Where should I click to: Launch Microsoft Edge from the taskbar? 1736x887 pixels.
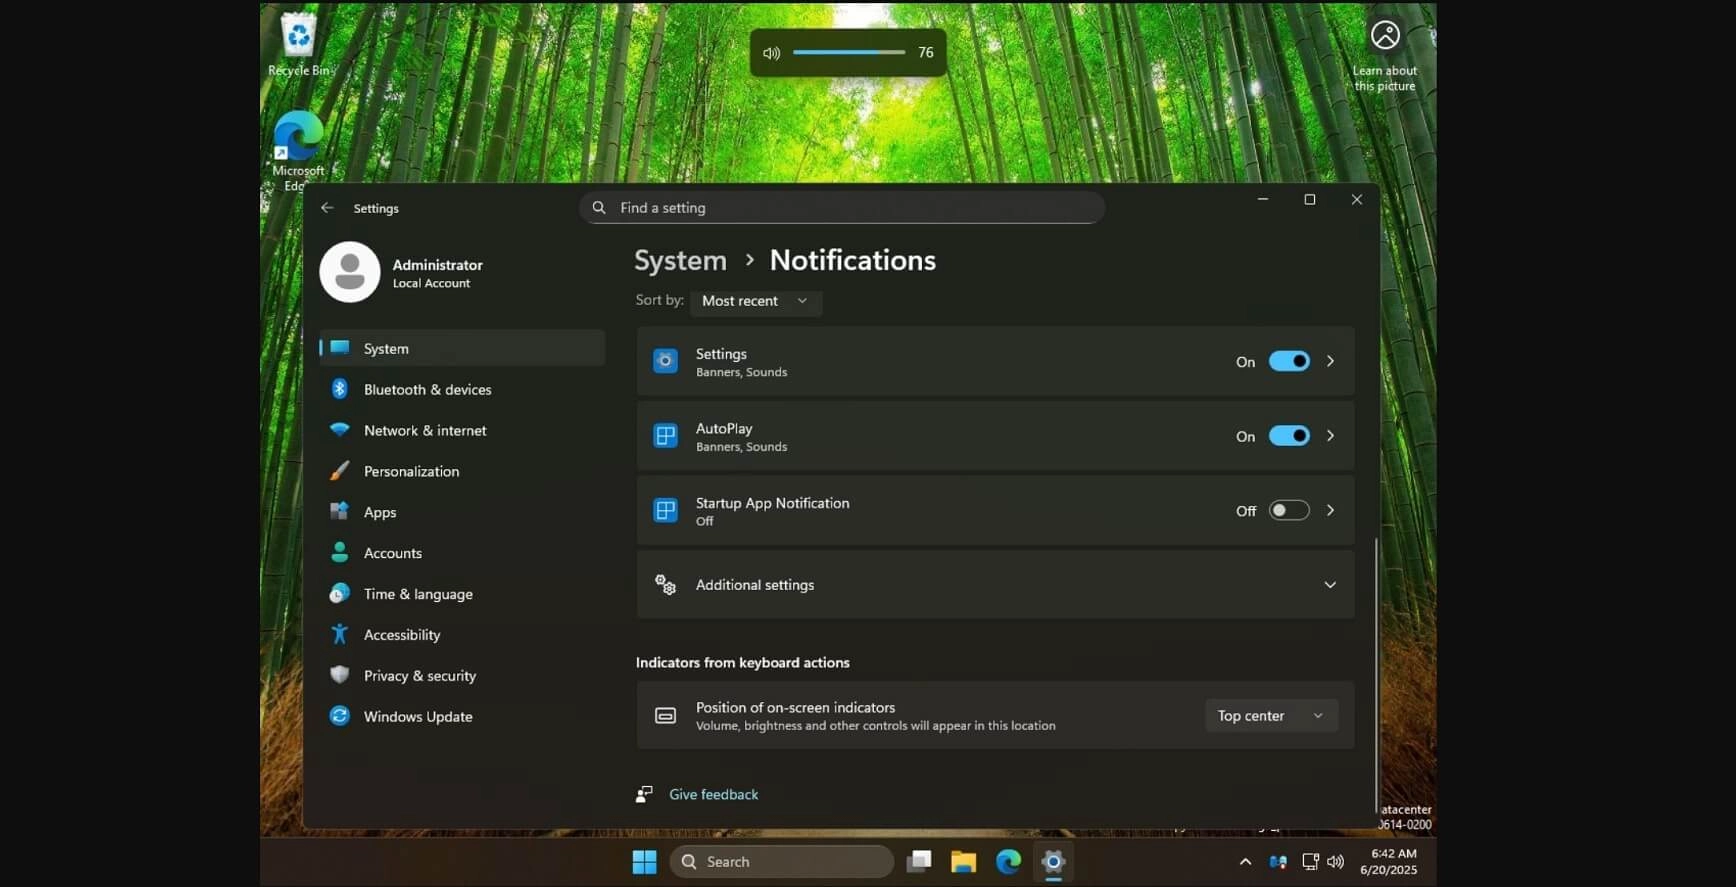1008,862
